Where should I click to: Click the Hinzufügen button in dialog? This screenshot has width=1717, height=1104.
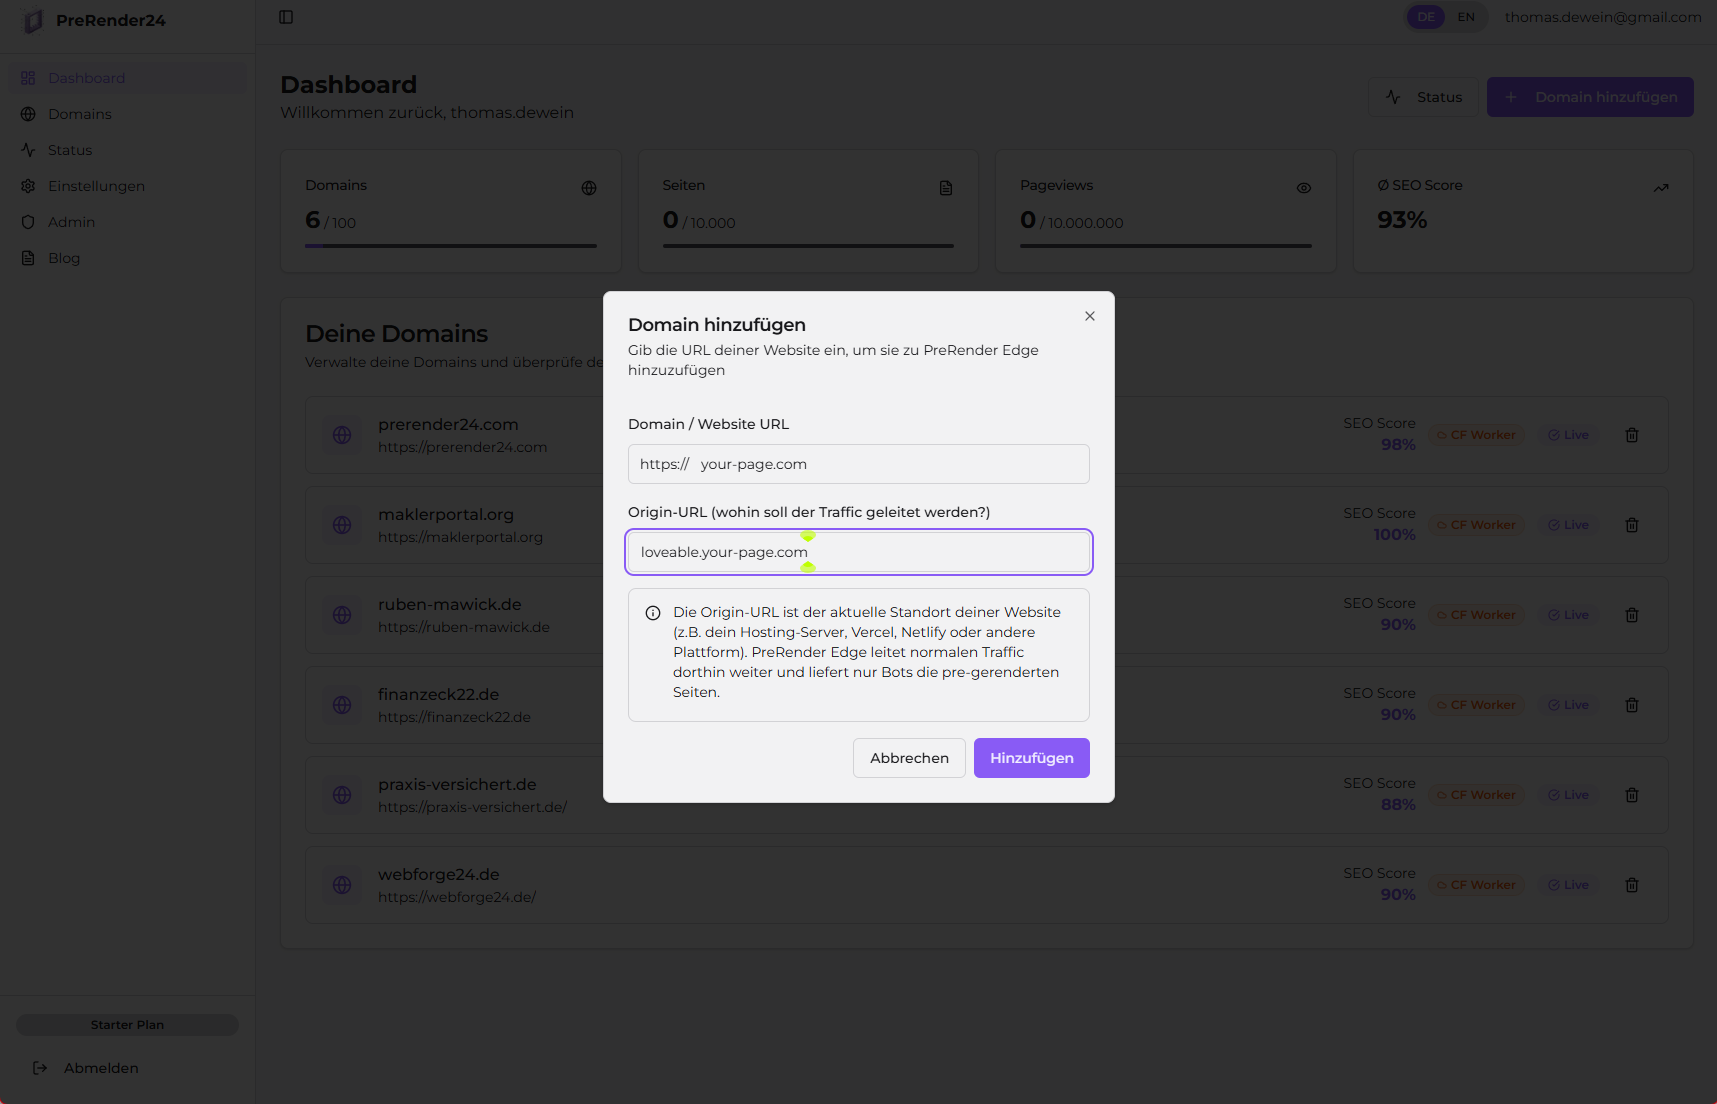click(1032, 758)
